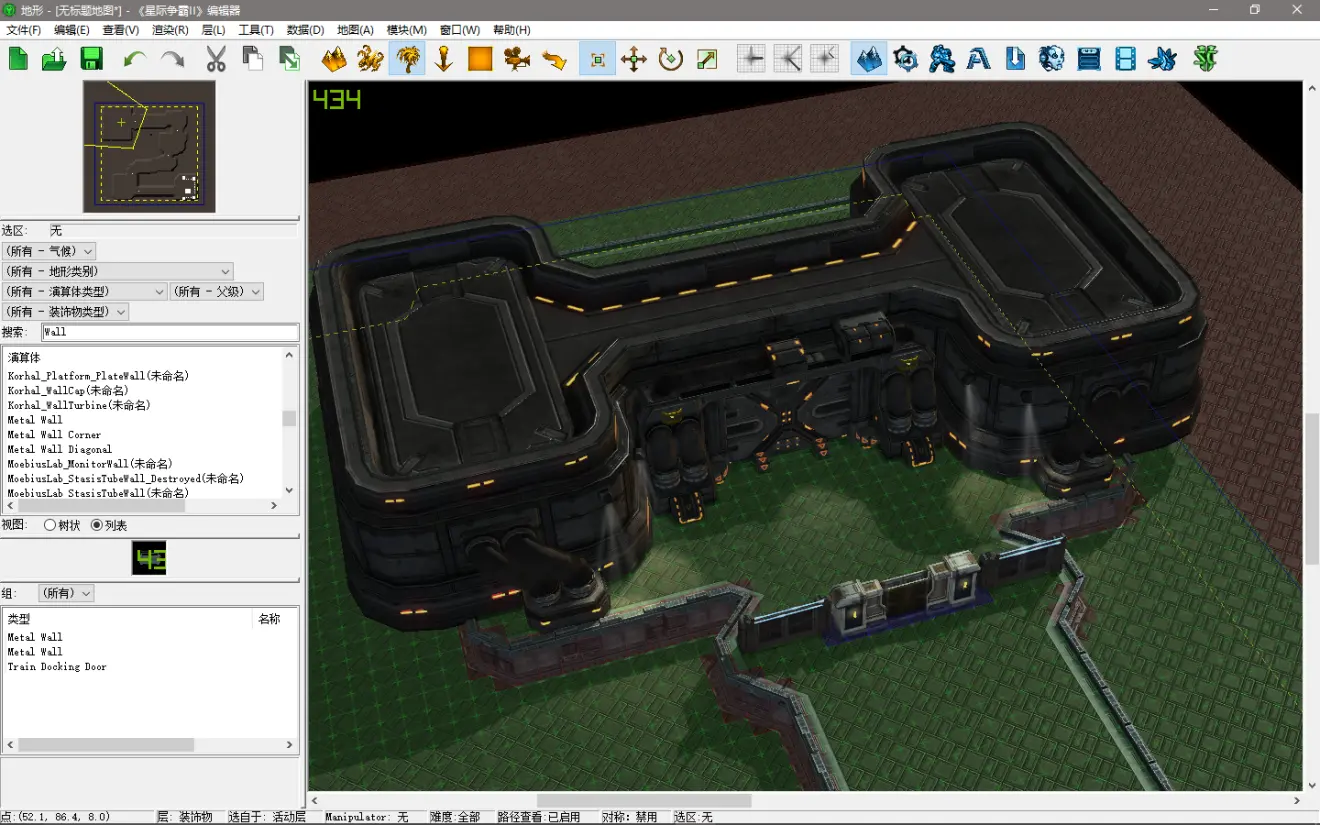Open the blue crystal module icon
Image resolution: width=1320 pixels, height=825 pixels.
point(1162,59)
